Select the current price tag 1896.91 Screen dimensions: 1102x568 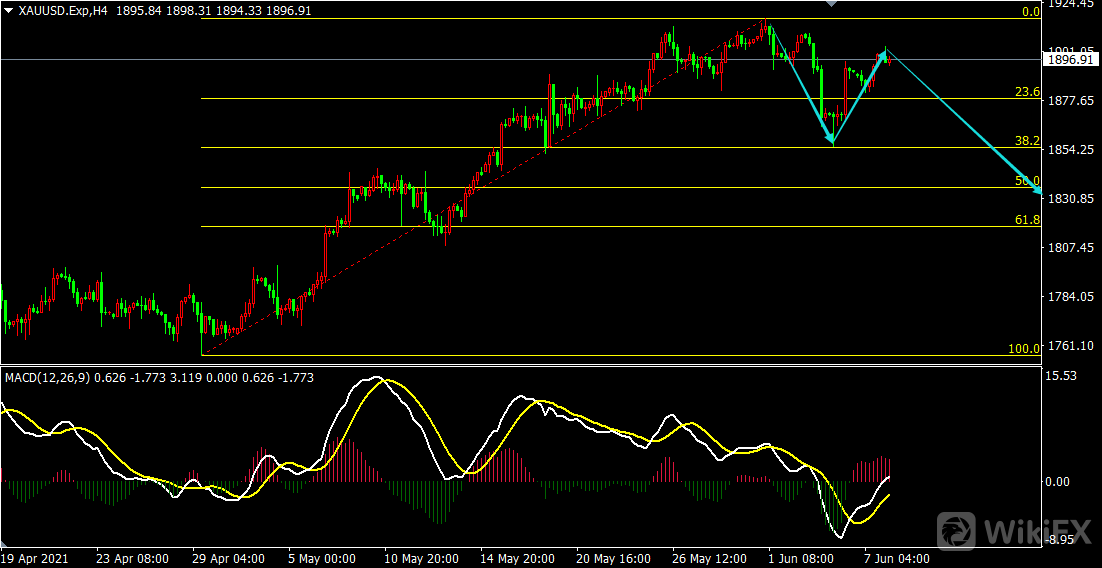coord(1070,60)
